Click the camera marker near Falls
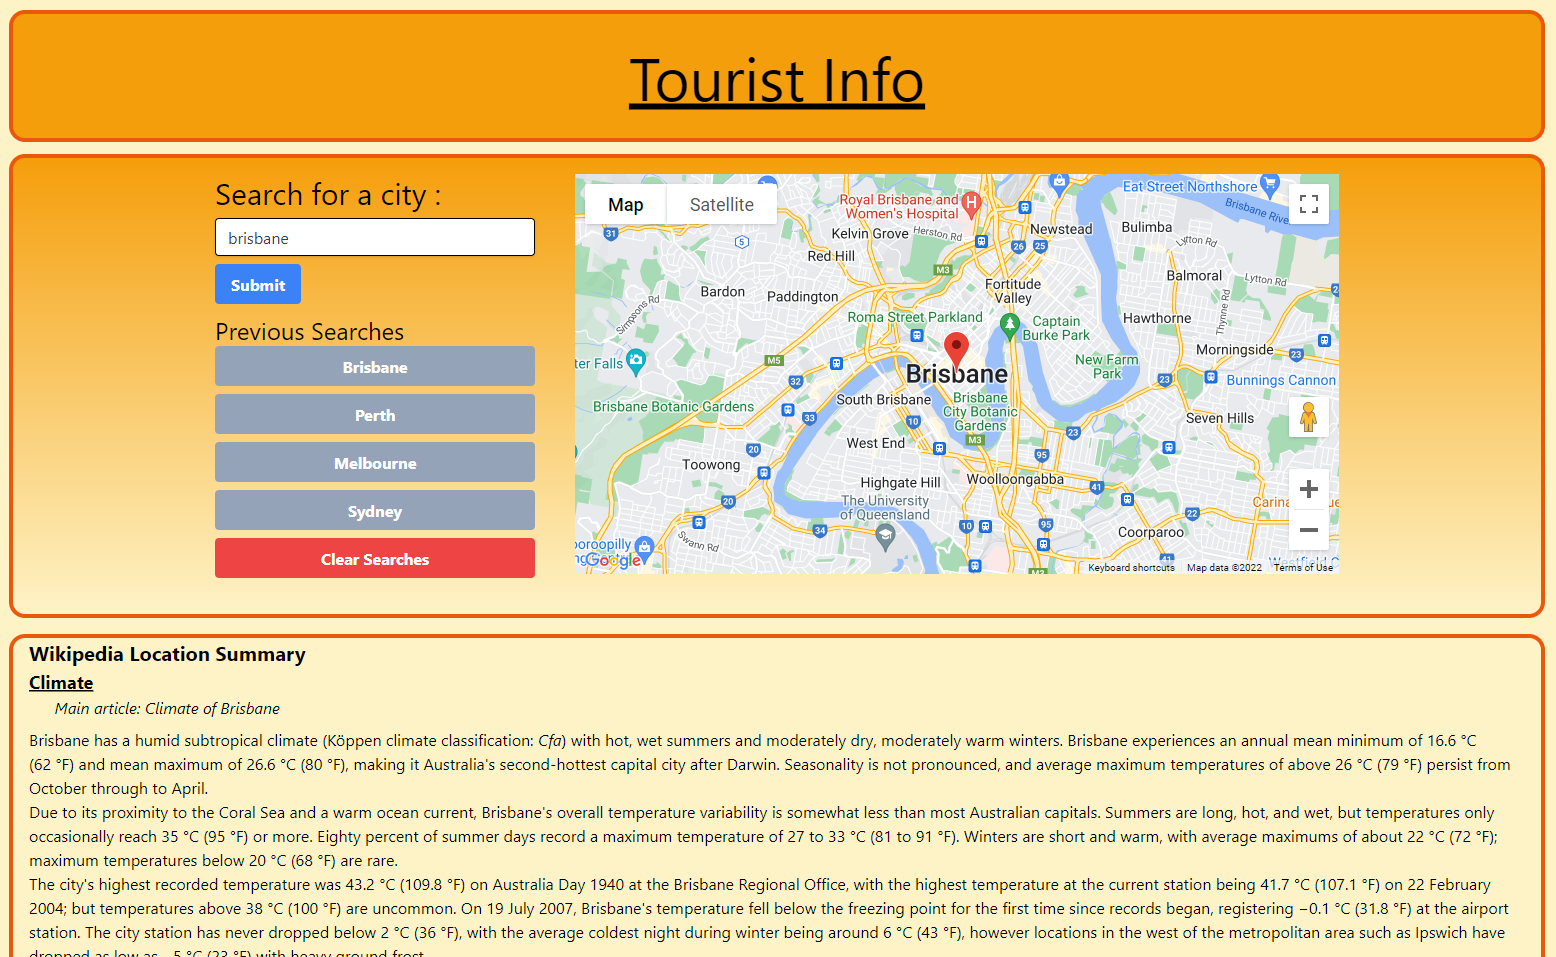1556x957 pixels. [636, 361]
